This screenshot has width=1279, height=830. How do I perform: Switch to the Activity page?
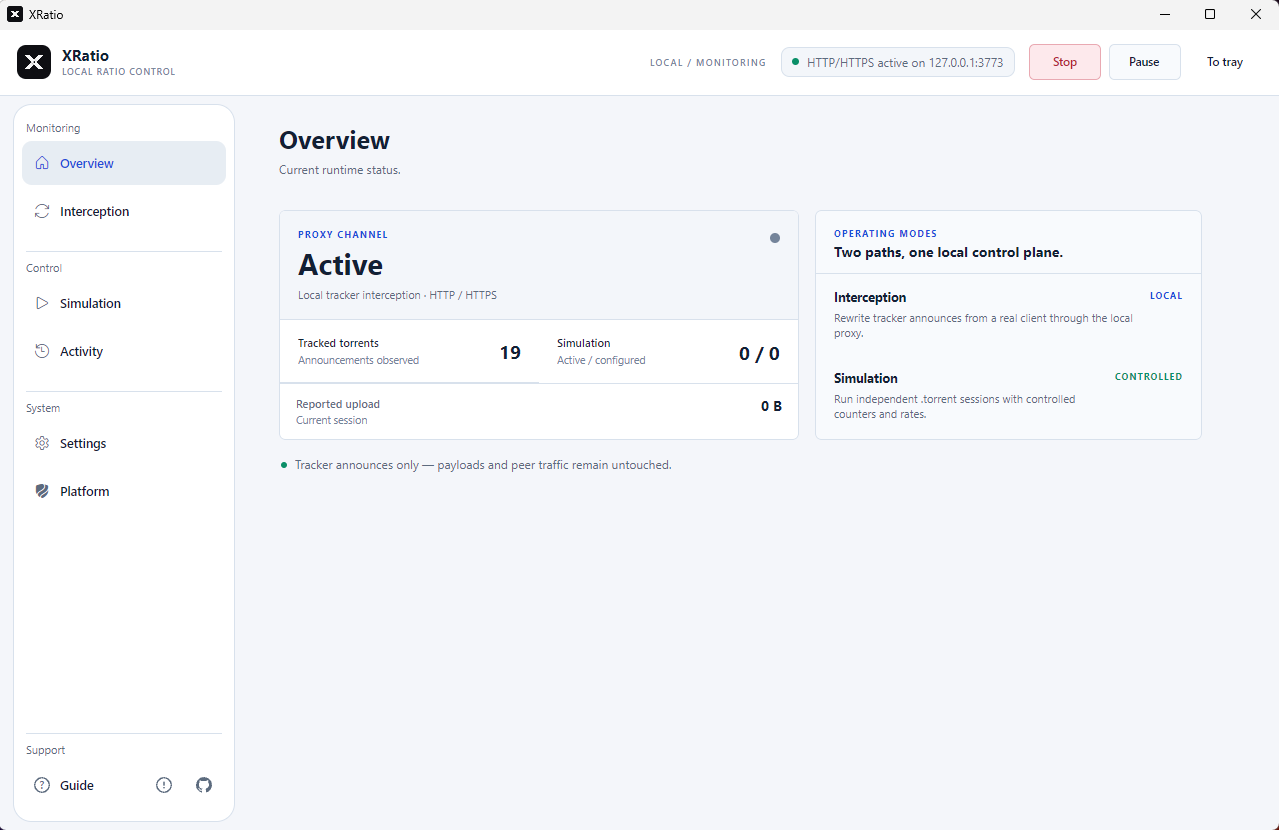pyautogui.click(x=124, y=351)
